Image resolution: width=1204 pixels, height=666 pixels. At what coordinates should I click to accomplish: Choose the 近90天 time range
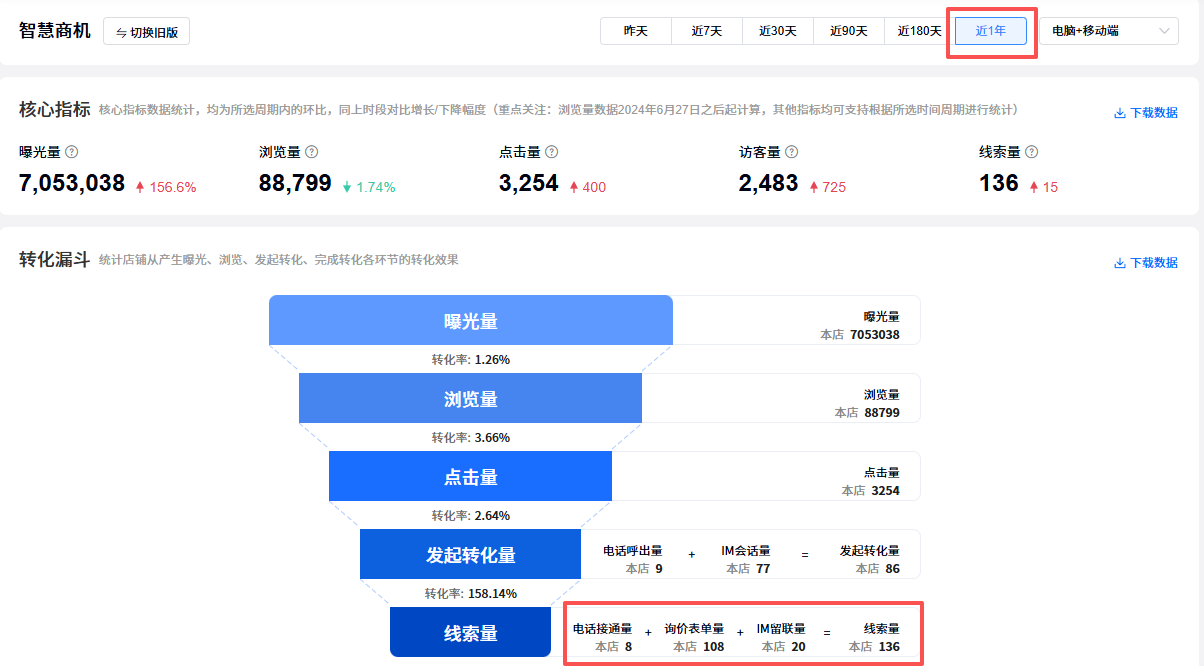(x=849, y=31)
